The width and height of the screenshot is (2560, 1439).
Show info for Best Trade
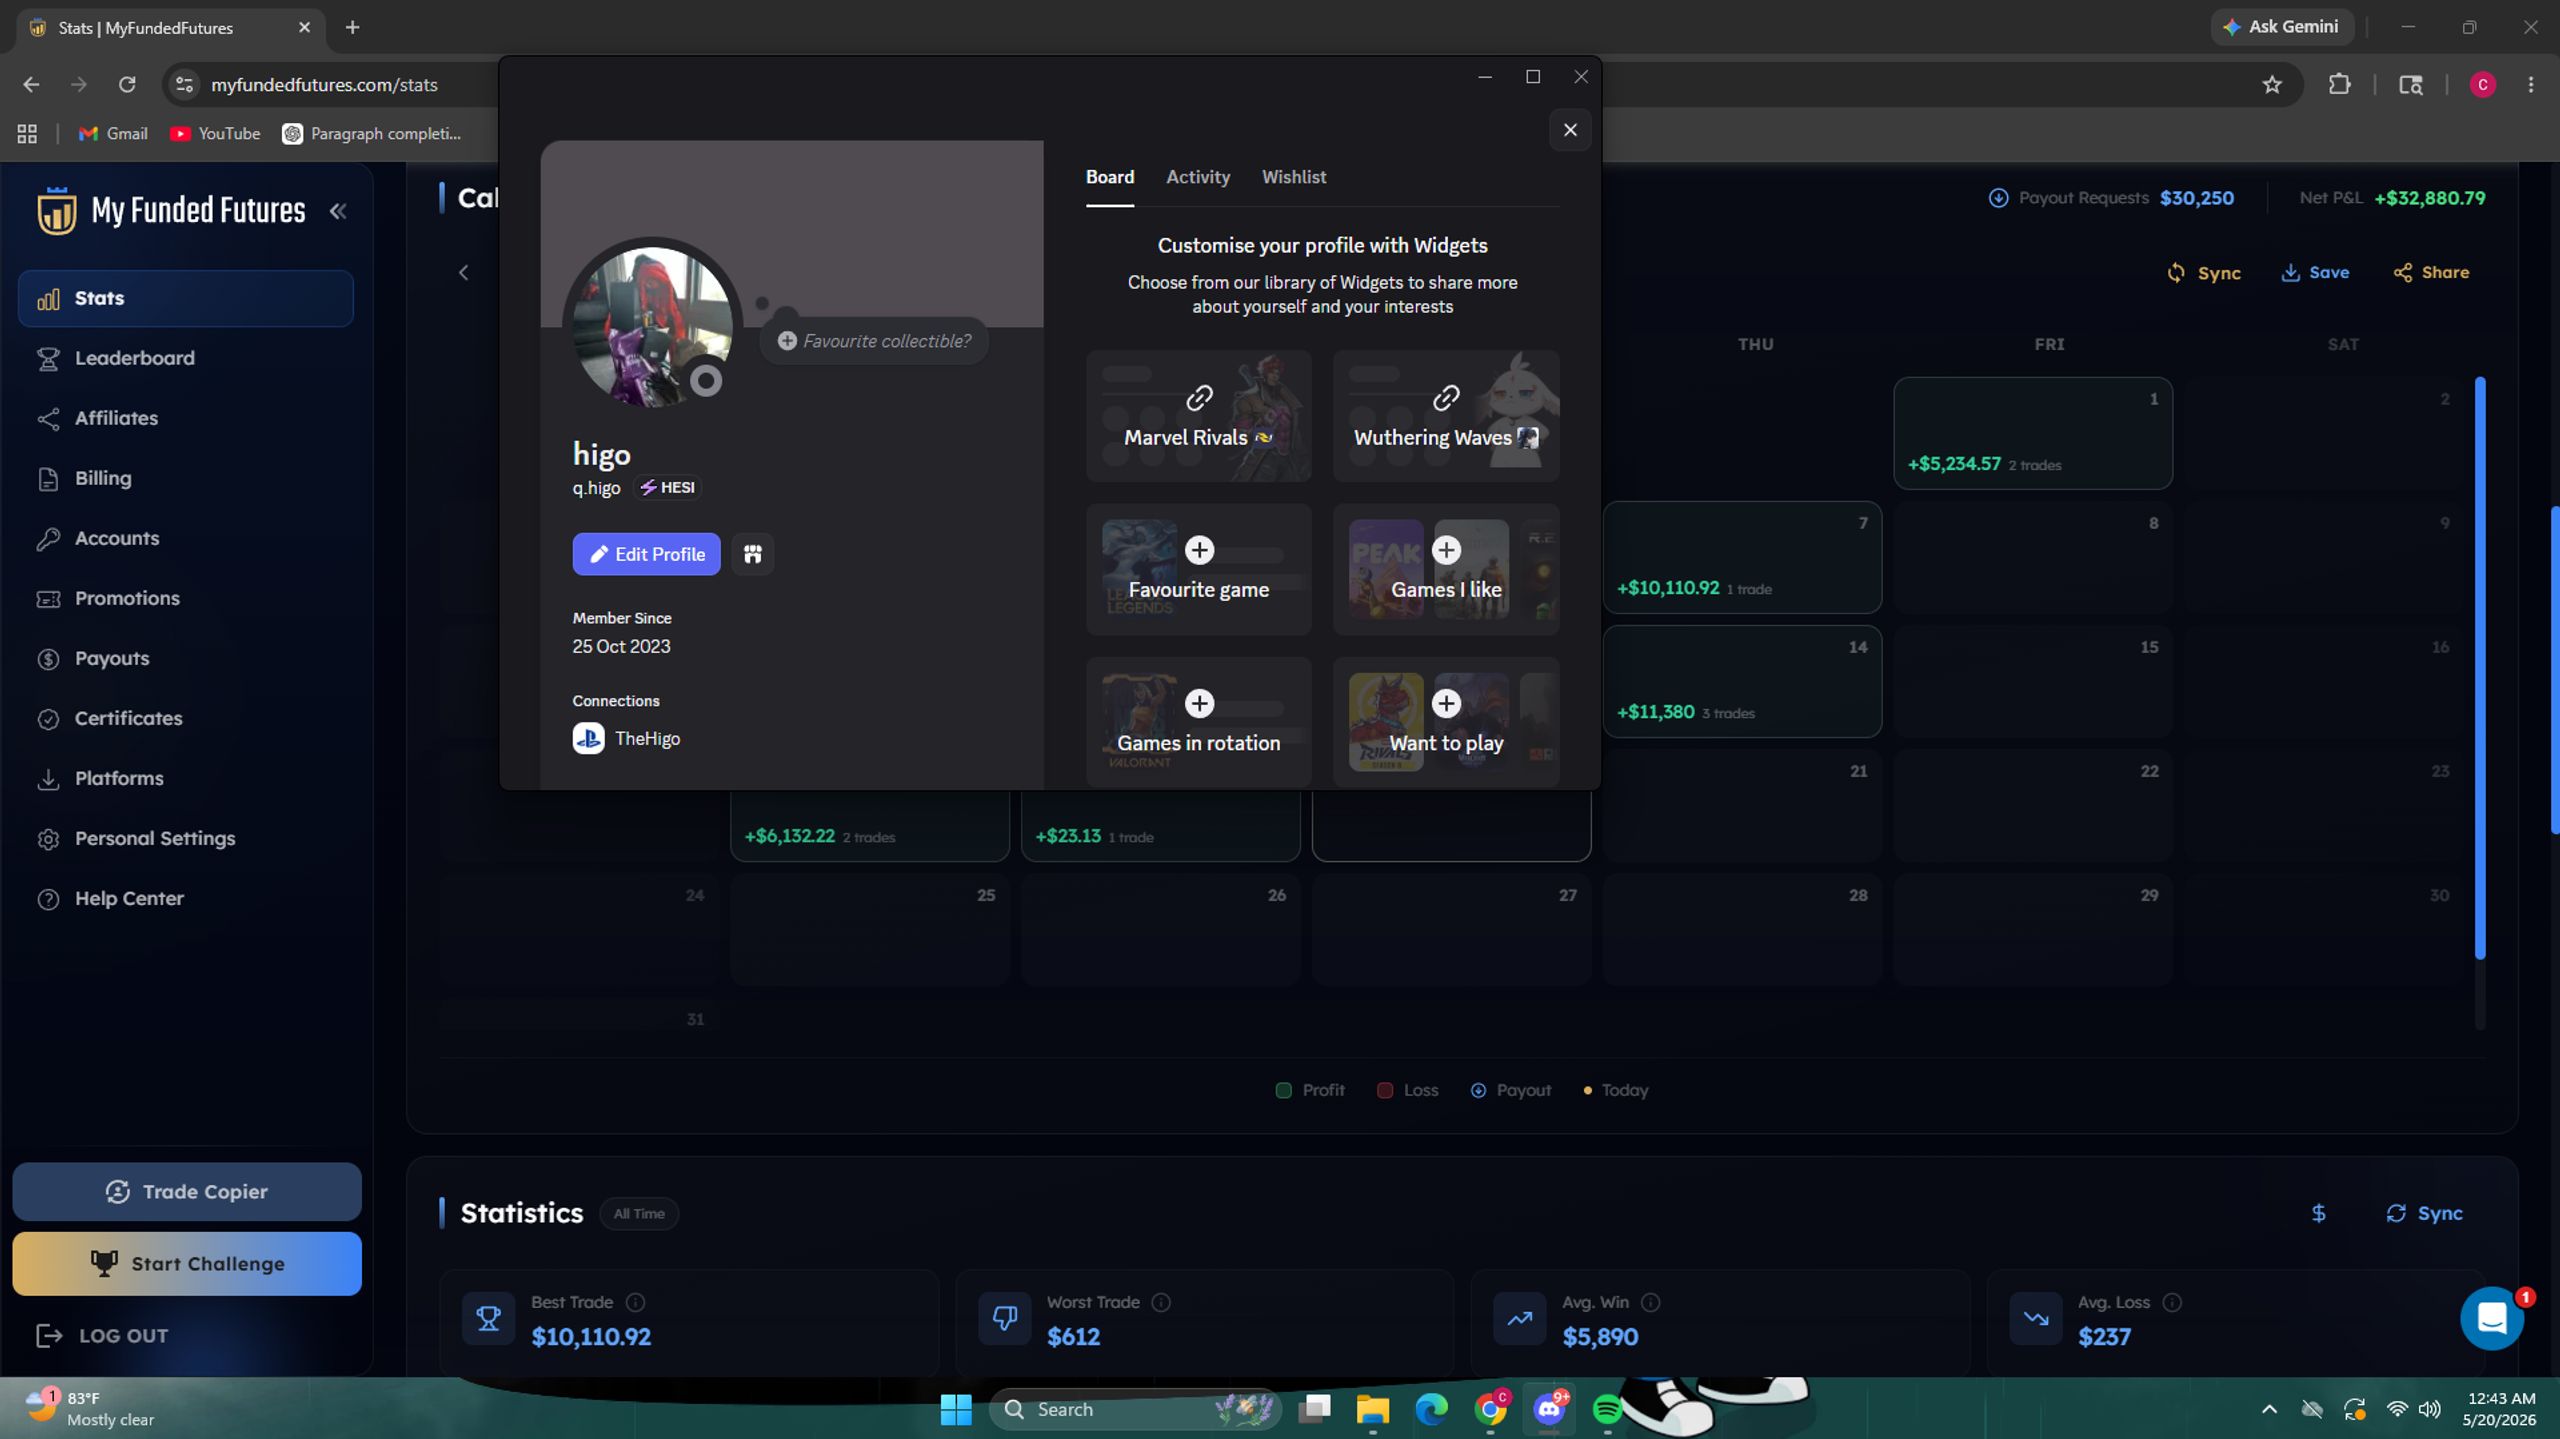click(x=635, y=1302)
